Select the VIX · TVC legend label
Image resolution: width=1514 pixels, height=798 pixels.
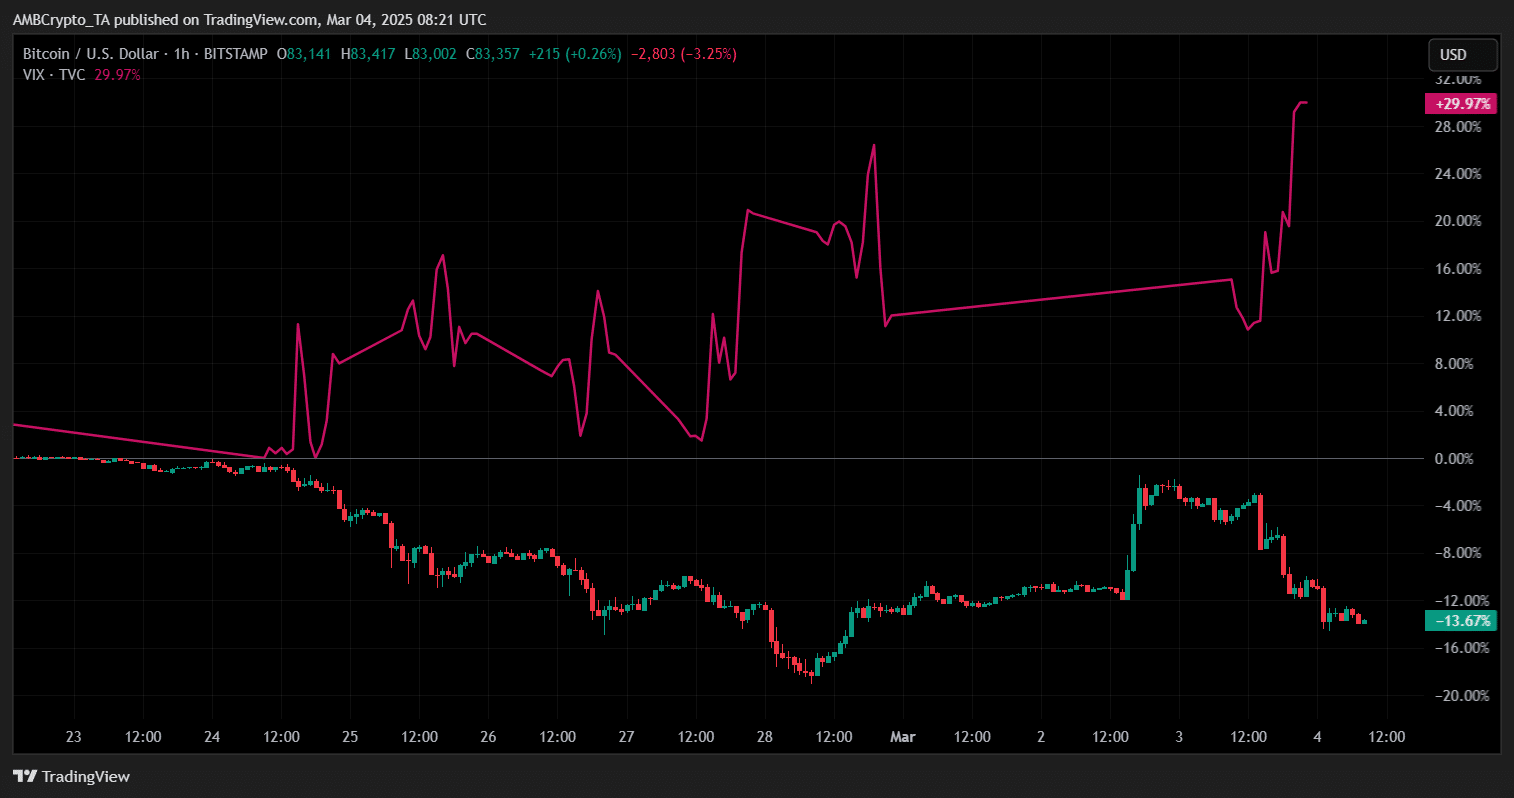click(x=54, y=75)
